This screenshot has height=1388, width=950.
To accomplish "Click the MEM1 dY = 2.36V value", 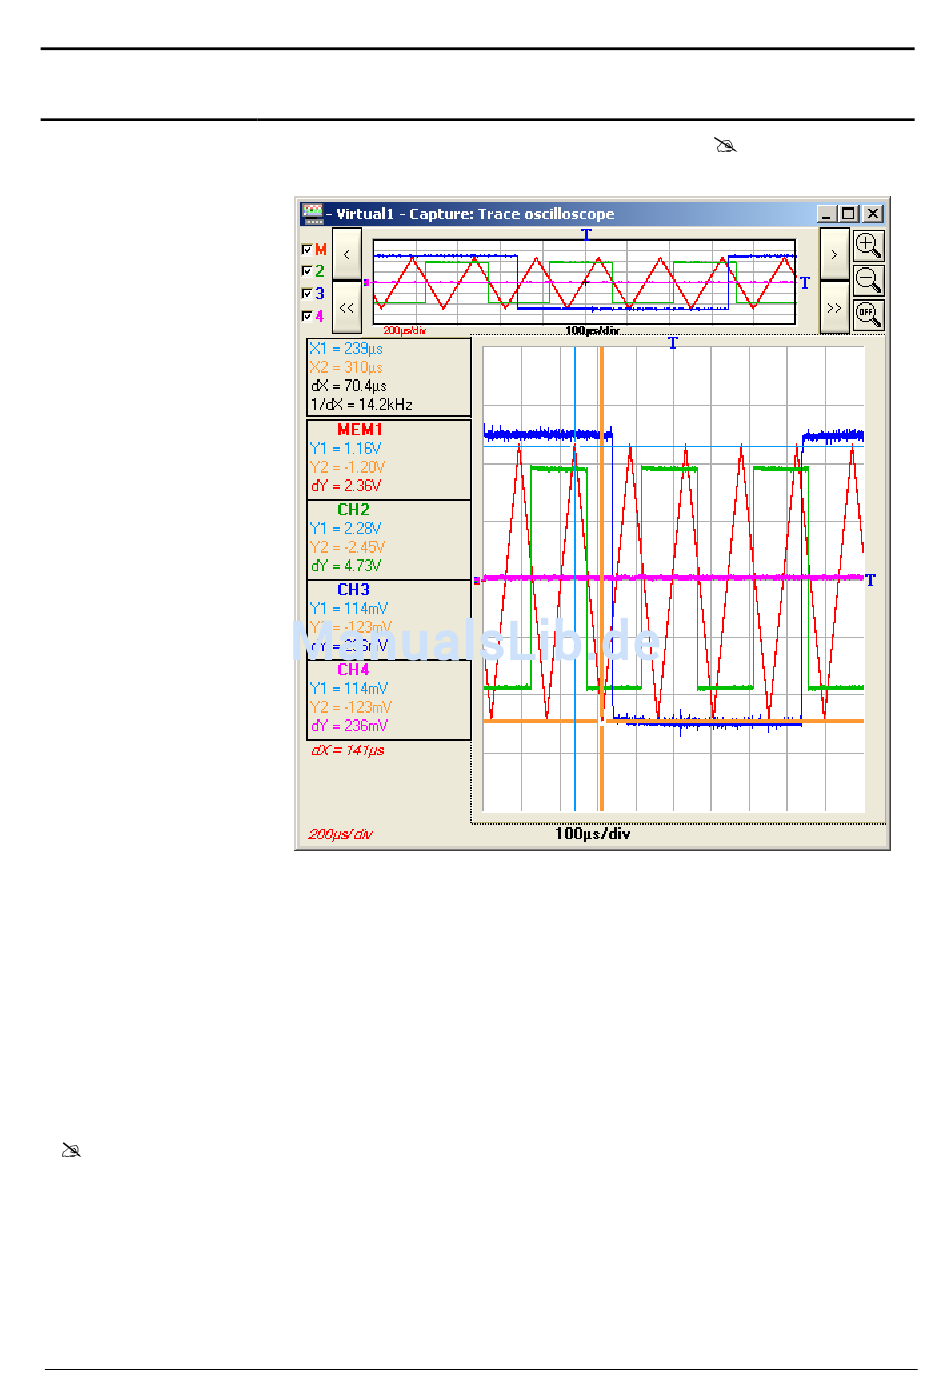I will [345, 485].
